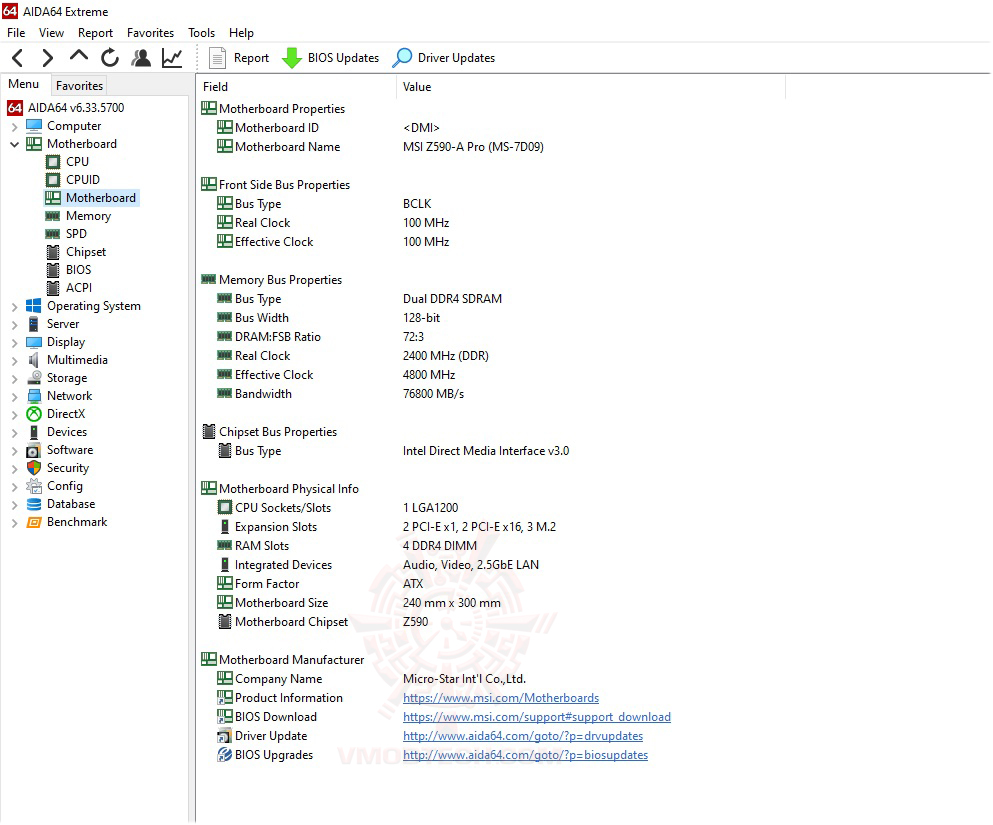Screen dimensions: 993x825
Task: Click the Network icon in tree
Action: (34, 396)
